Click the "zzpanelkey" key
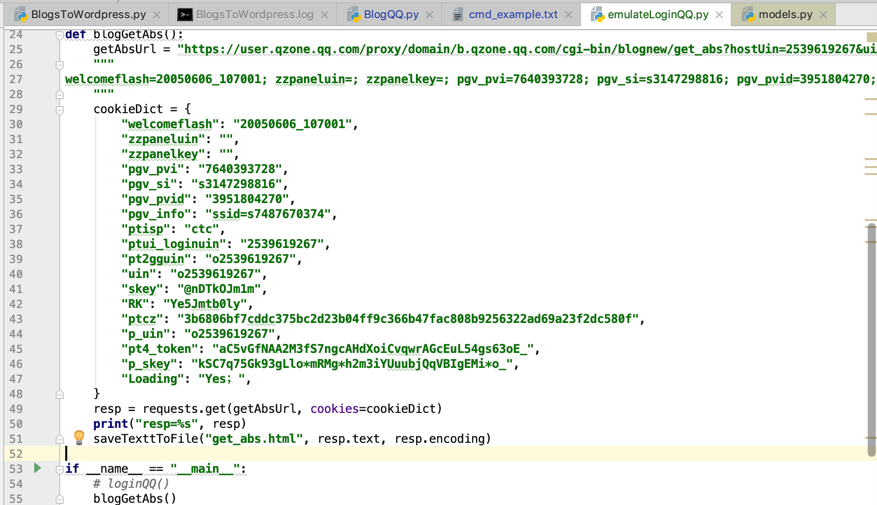877x505 pixels. (x=163, y=154)
